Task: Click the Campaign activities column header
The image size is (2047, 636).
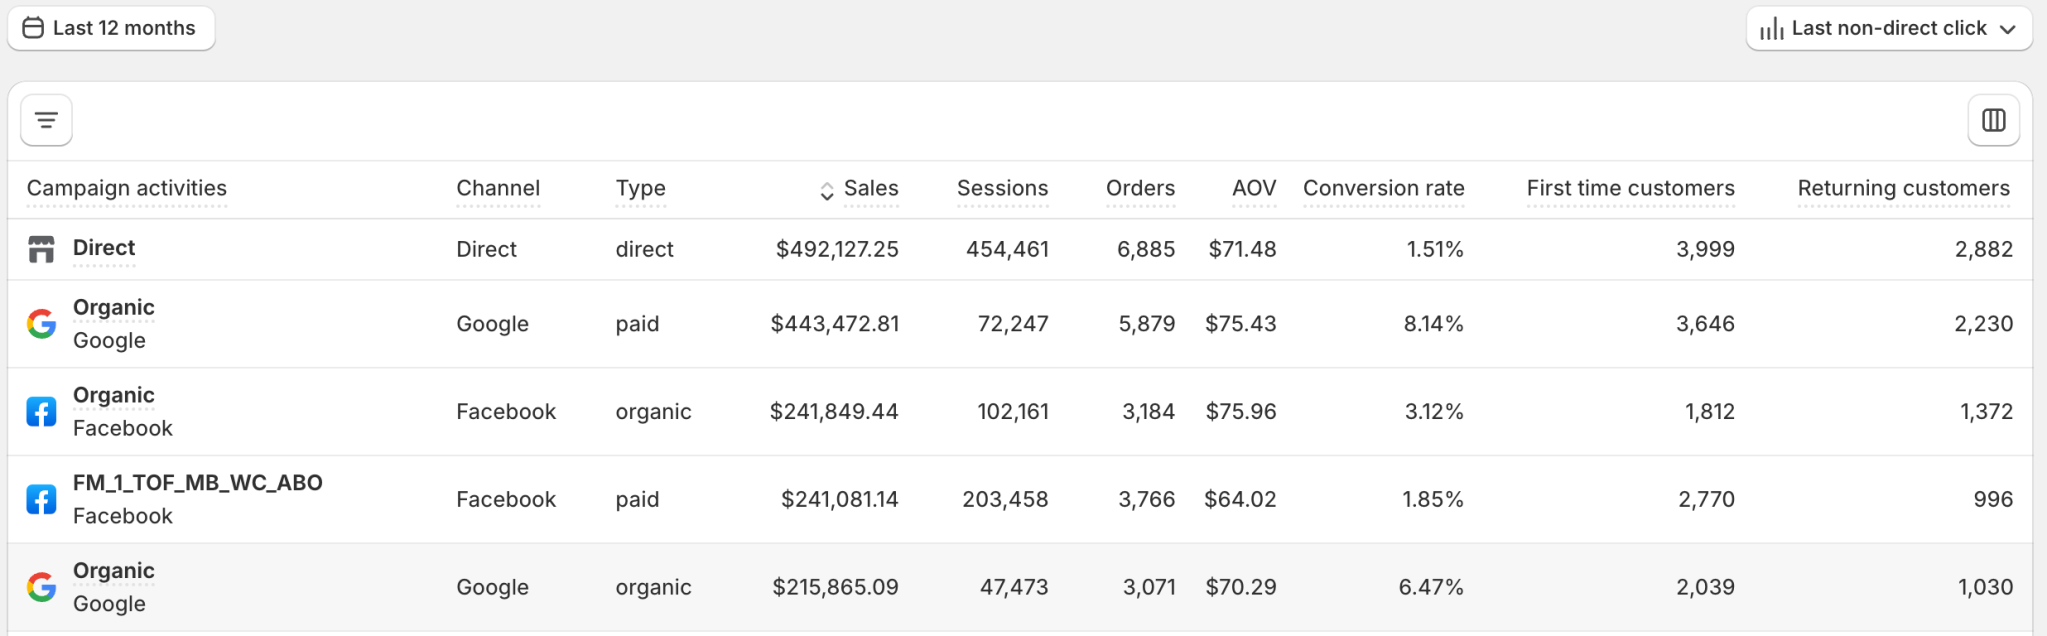Action: pyautogui.click(x=127, y=188)
